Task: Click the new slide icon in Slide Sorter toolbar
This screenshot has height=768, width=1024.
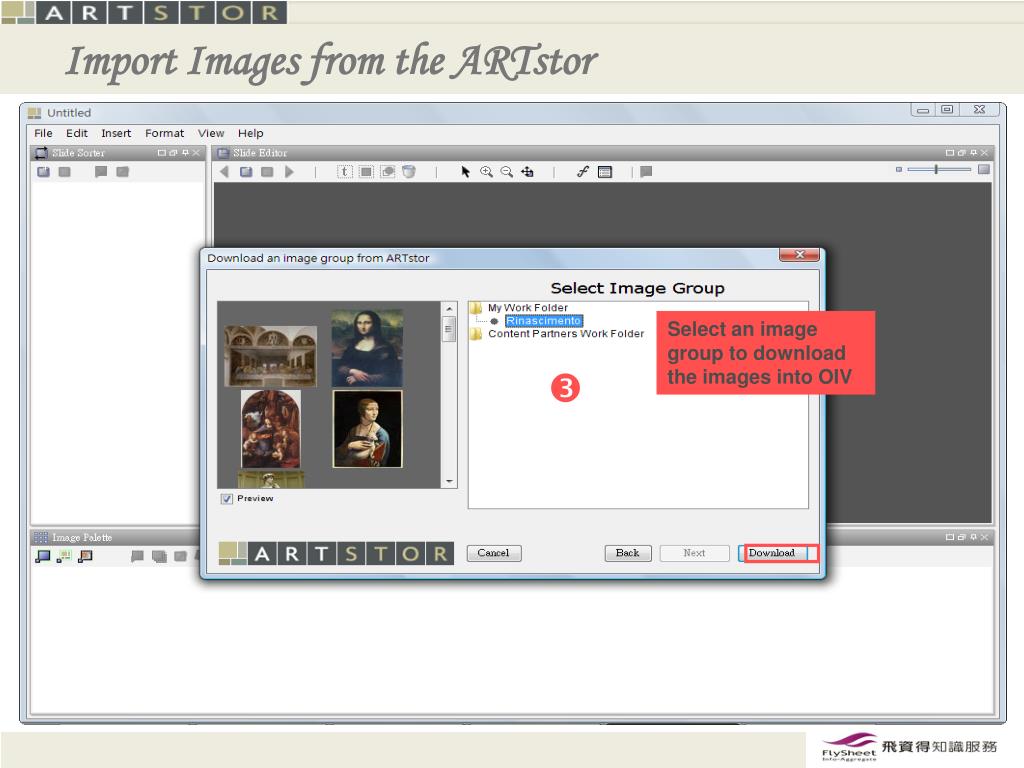Action: click(x=44, y=172)
